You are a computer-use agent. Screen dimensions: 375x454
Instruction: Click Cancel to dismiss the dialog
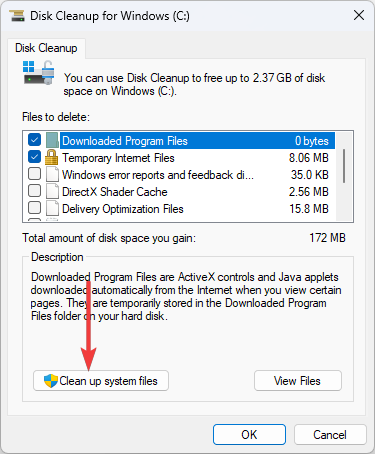click(330, 435)
